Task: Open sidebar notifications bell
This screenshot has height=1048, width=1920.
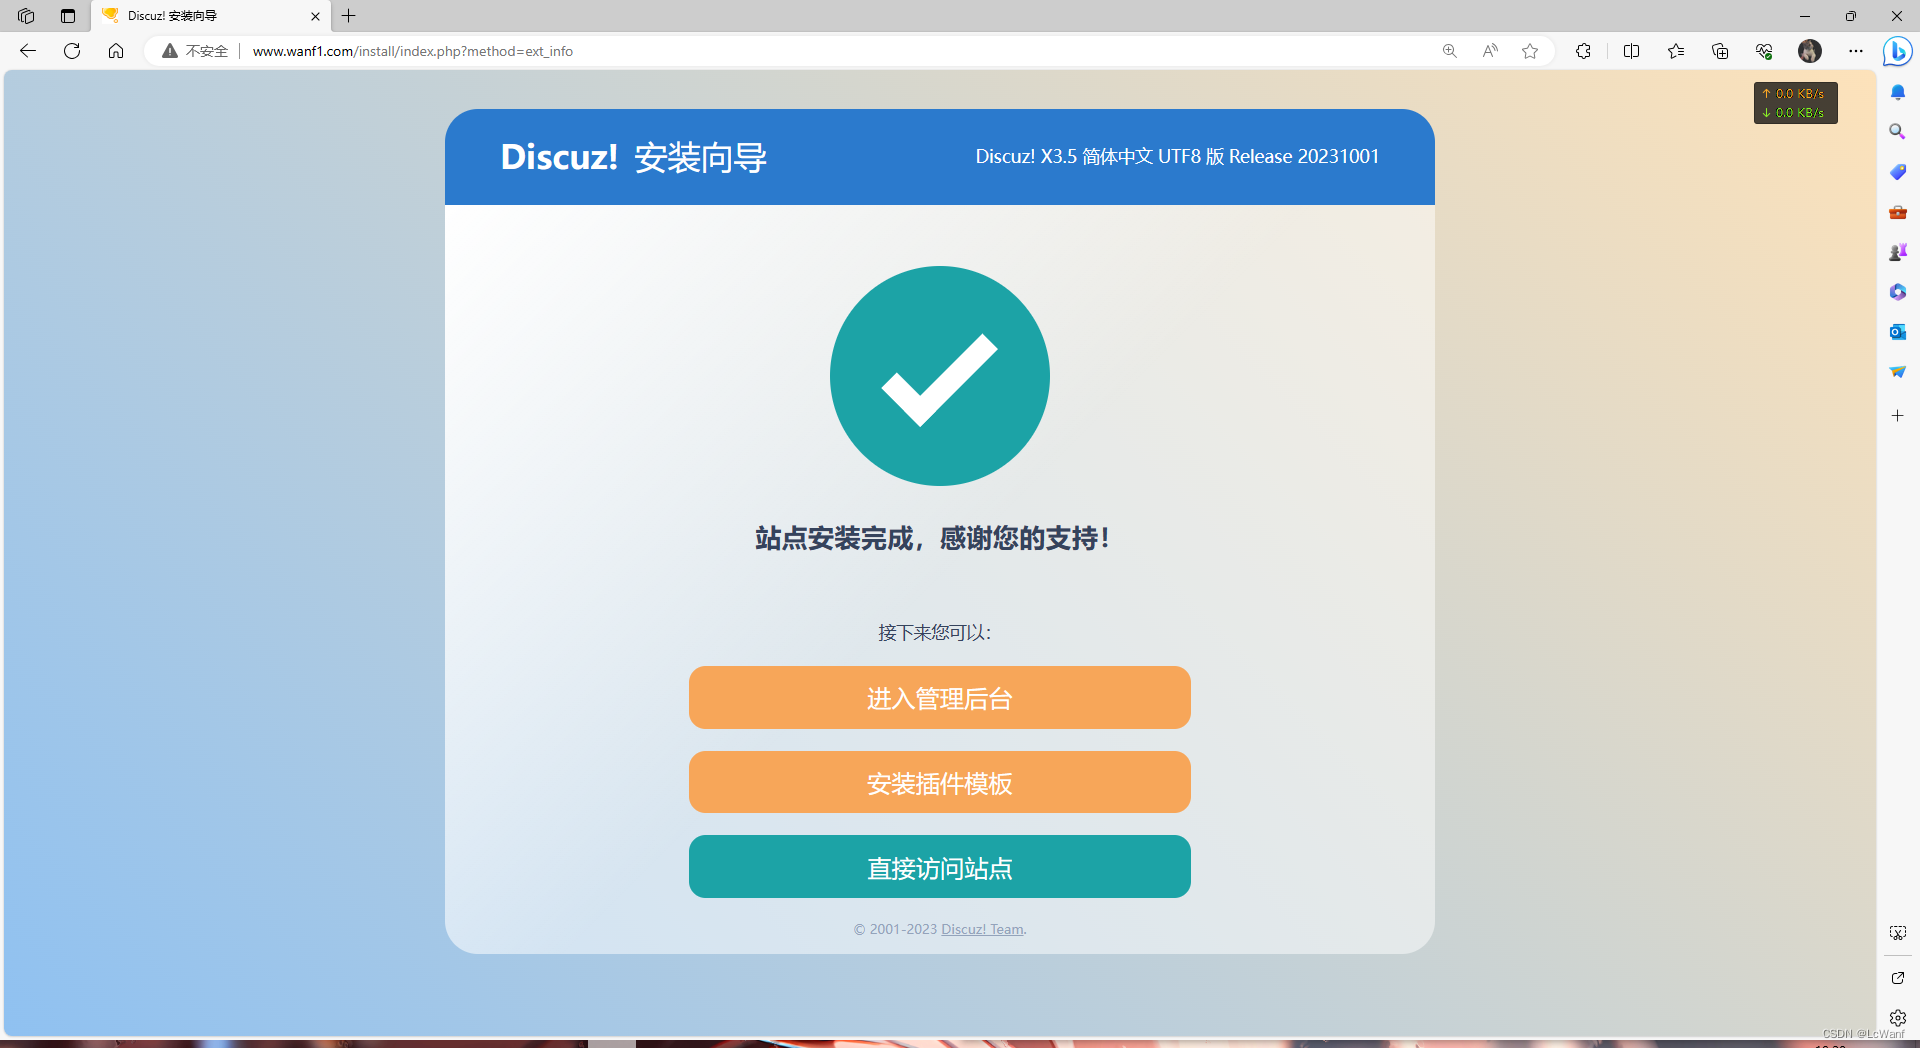Action: 1898,92
